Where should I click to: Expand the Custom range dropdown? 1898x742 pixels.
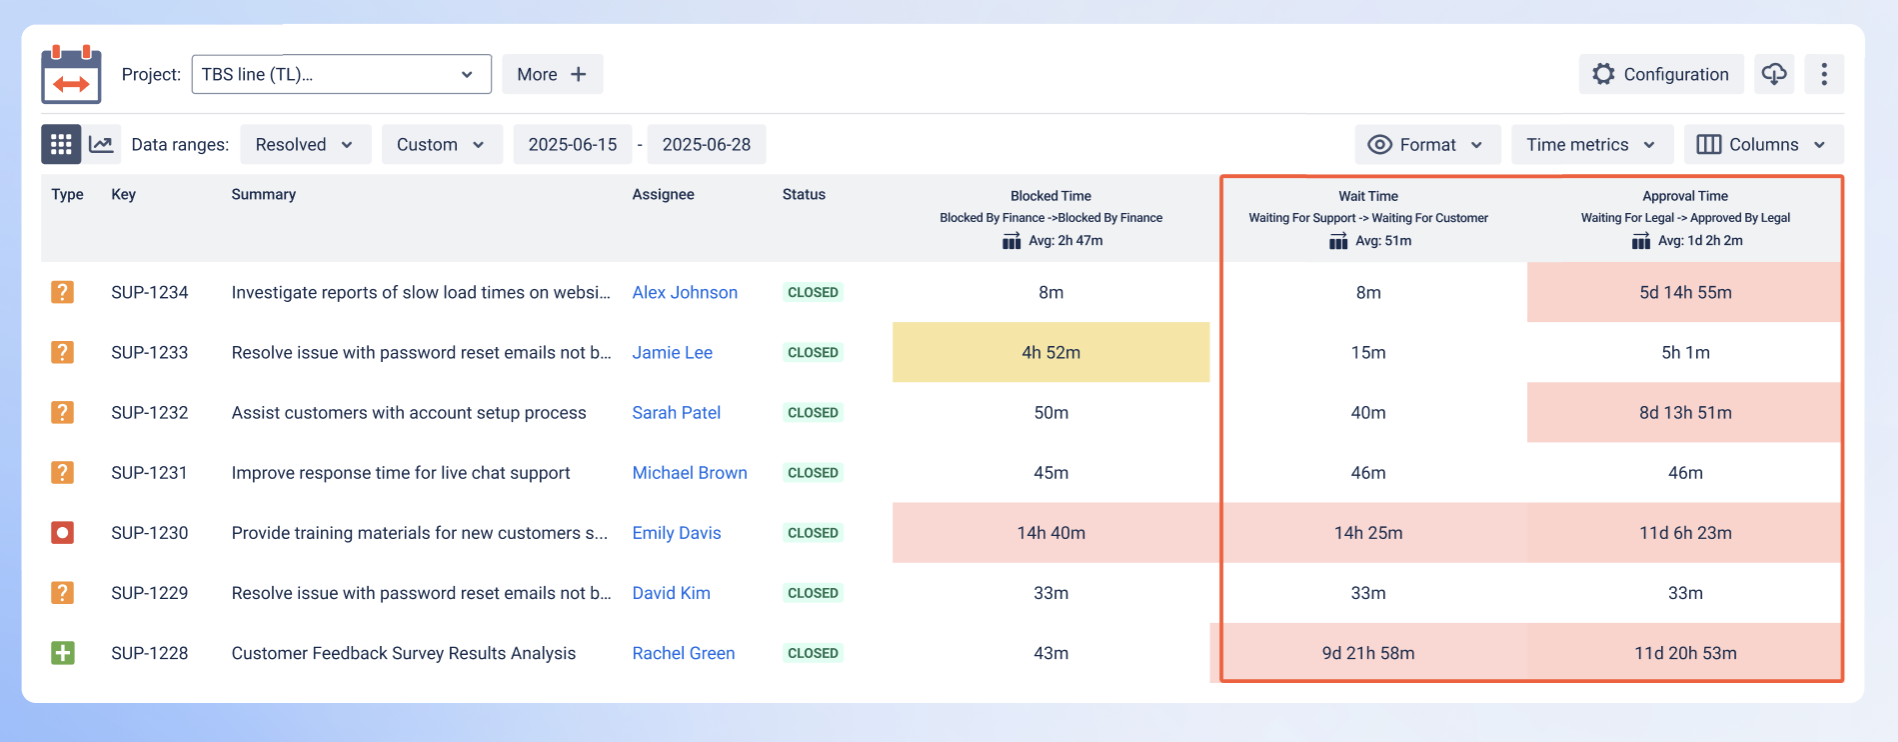(441, 144)
